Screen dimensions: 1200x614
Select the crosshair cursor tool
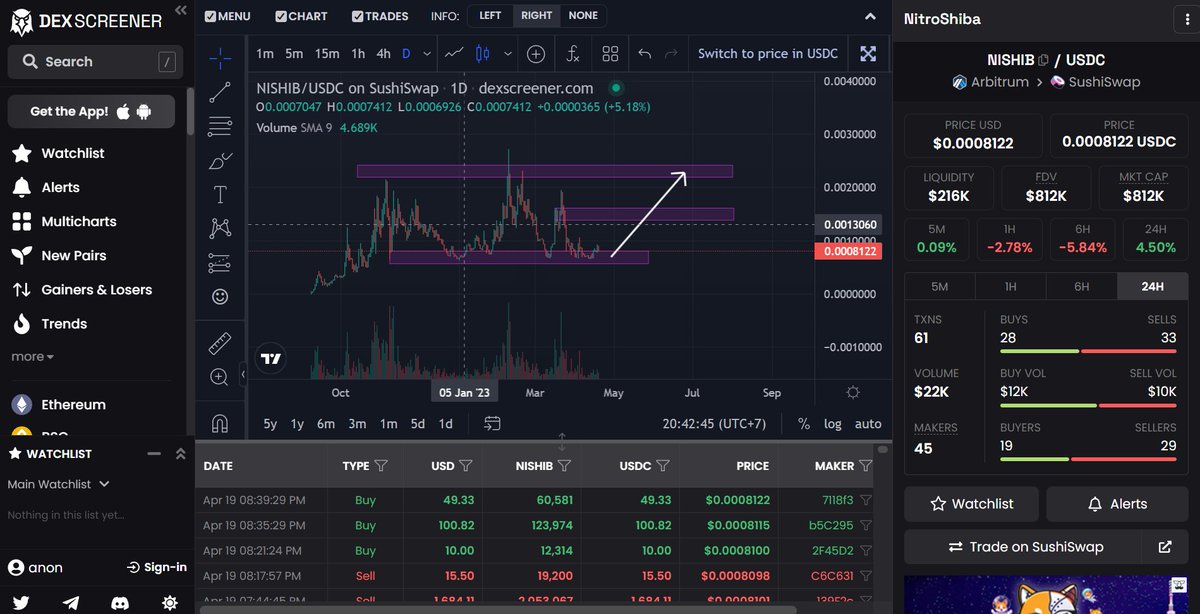click(220, 58)
